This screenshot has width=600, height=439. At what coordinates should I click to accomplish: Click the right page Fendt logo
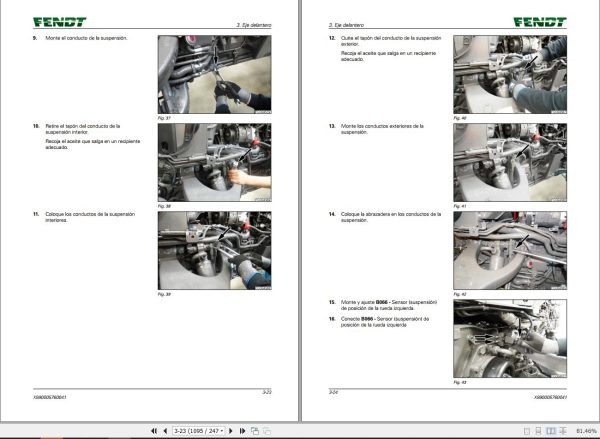540,22
